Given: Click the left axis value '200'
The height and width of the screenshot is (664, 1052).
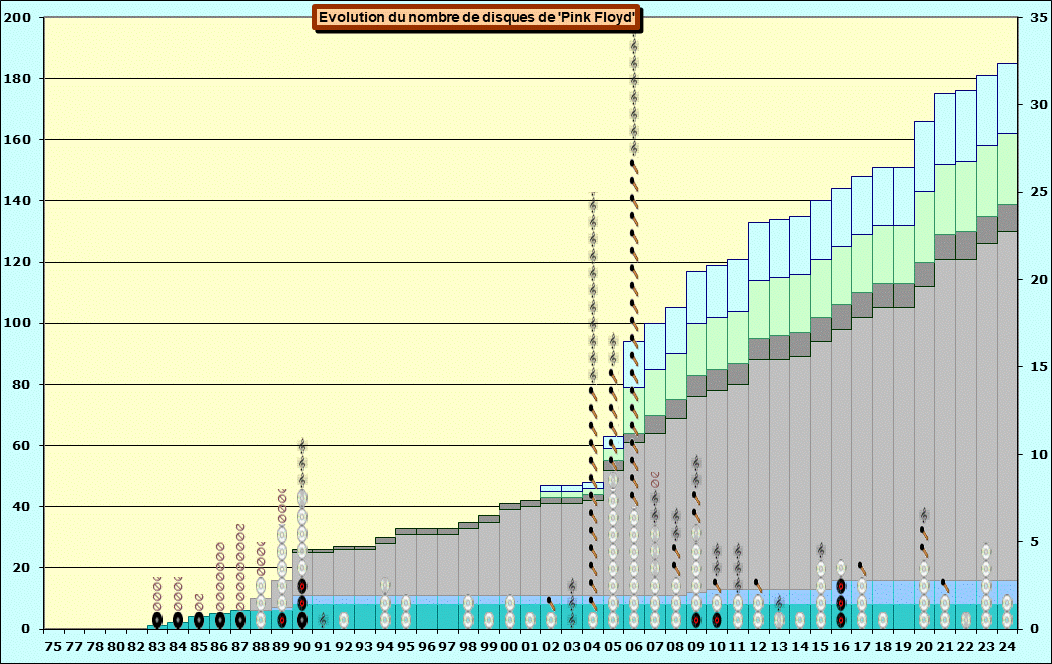Looking at the screenshot, I should coord(17,17).
